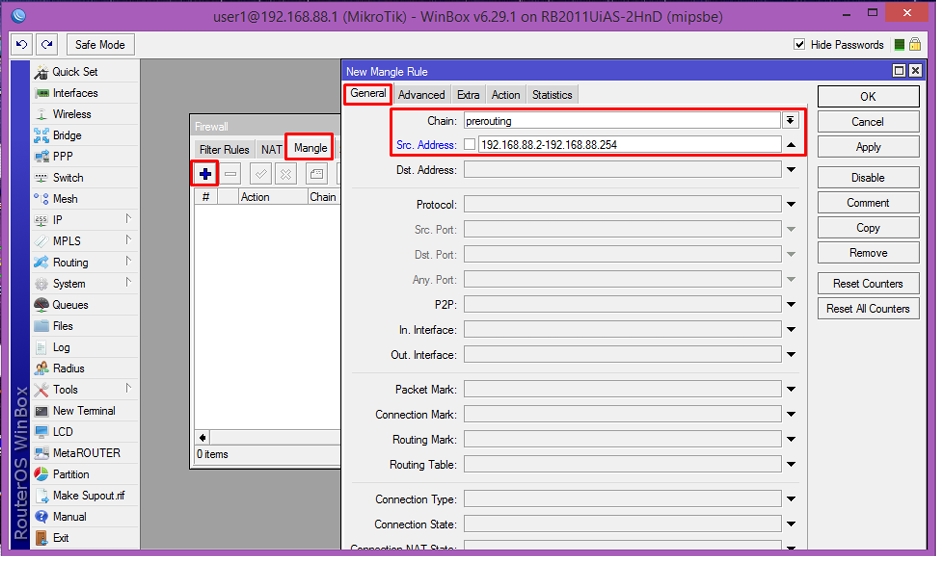Open the Mesh section
The width and height of the screenshot is (942, 561).
point(65,199)
